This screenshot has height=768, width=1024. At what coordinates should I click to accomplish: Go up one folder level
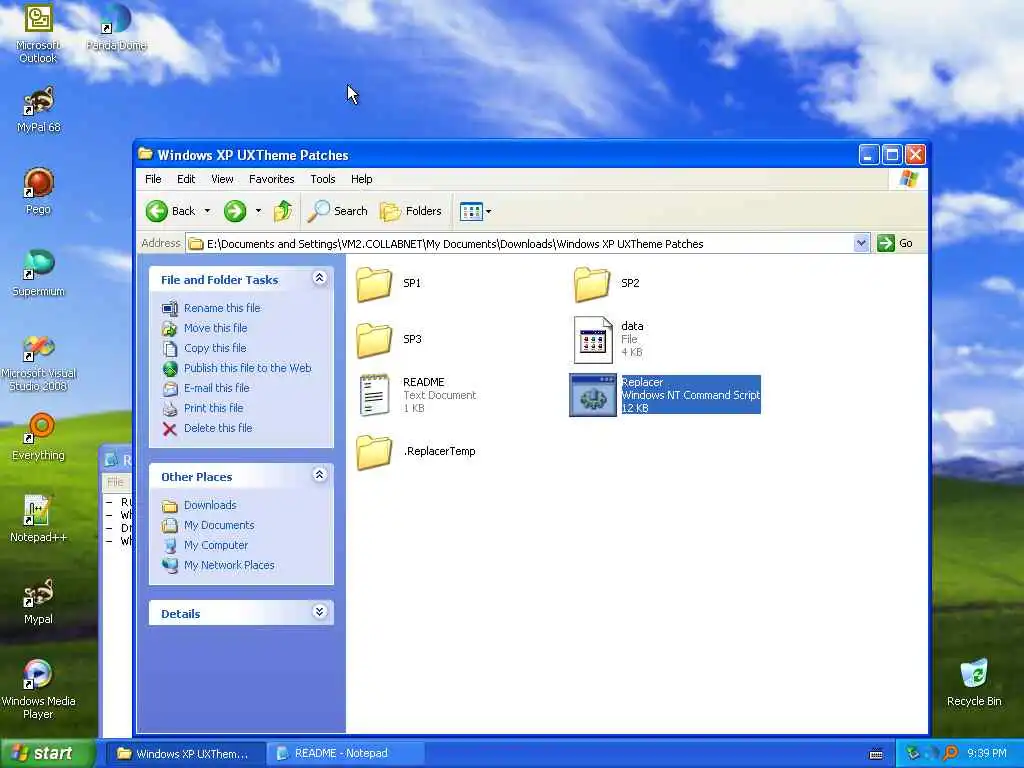(283, 211)
